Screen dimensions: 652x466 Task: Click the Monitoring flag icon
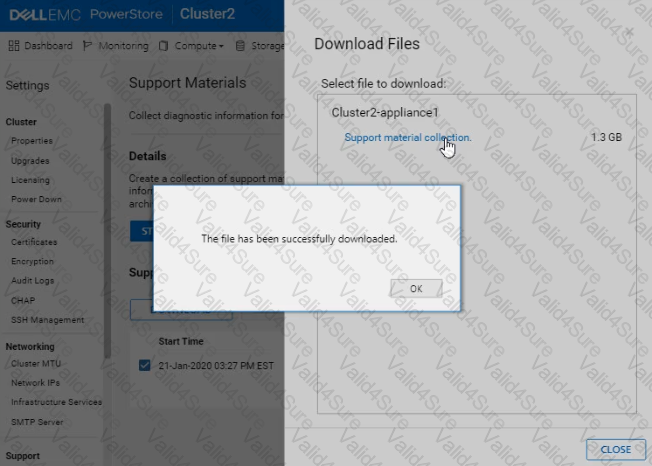88,46
